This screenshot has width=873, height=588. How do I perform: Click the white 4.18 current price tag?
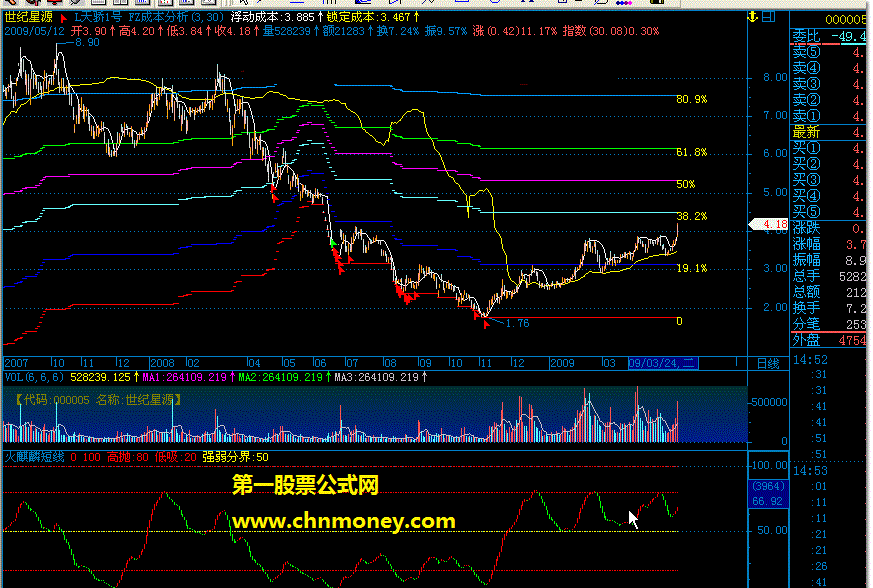click(769, 224)
